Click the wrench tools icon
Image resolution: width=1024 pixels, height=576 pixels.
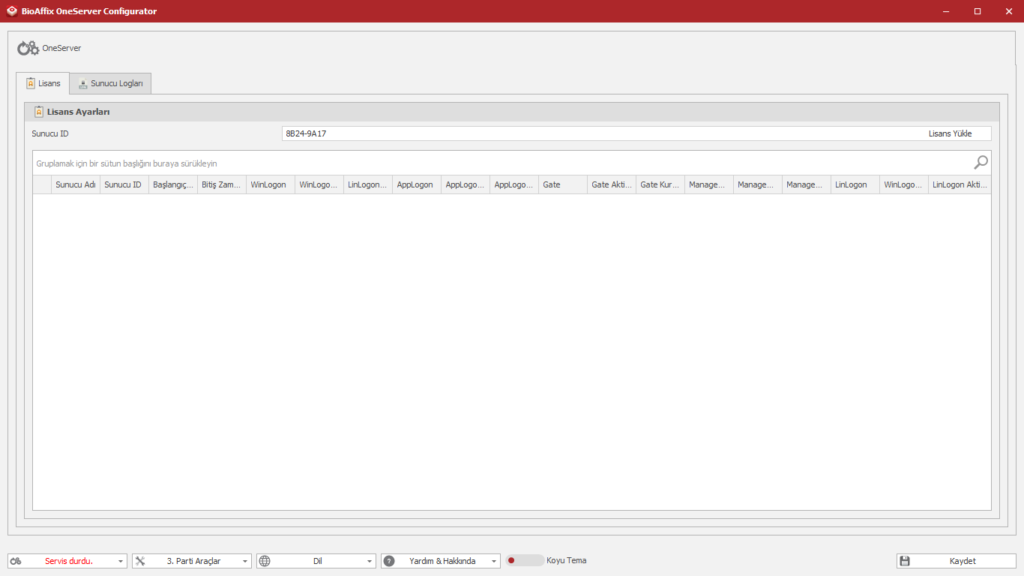[140, 561]
